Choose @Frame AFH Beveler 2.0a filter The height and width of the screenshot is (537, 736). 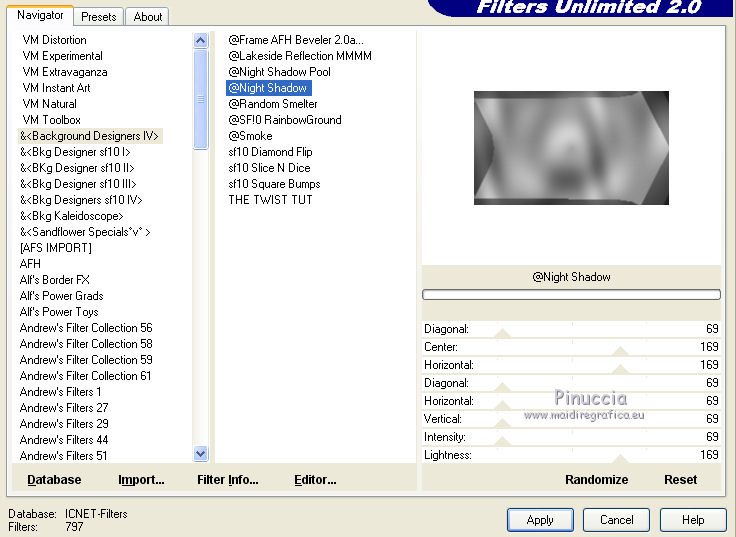(296, 40)
